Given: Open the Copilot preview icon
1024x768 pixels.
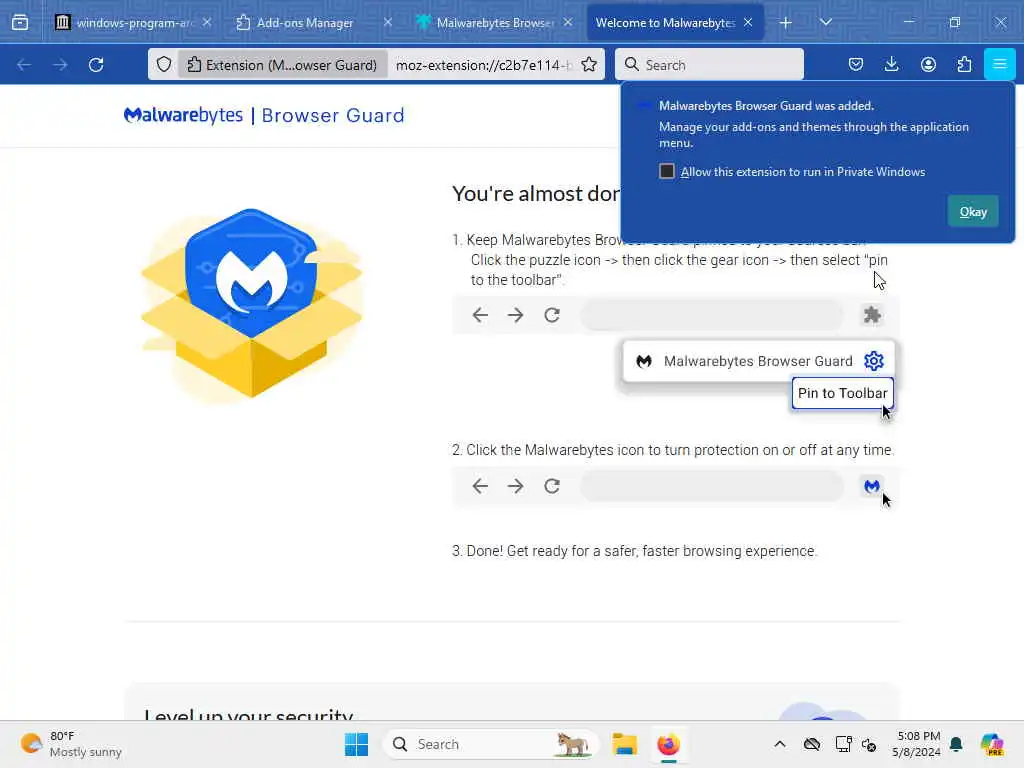Looking at the screenshot, I should 992,744.
